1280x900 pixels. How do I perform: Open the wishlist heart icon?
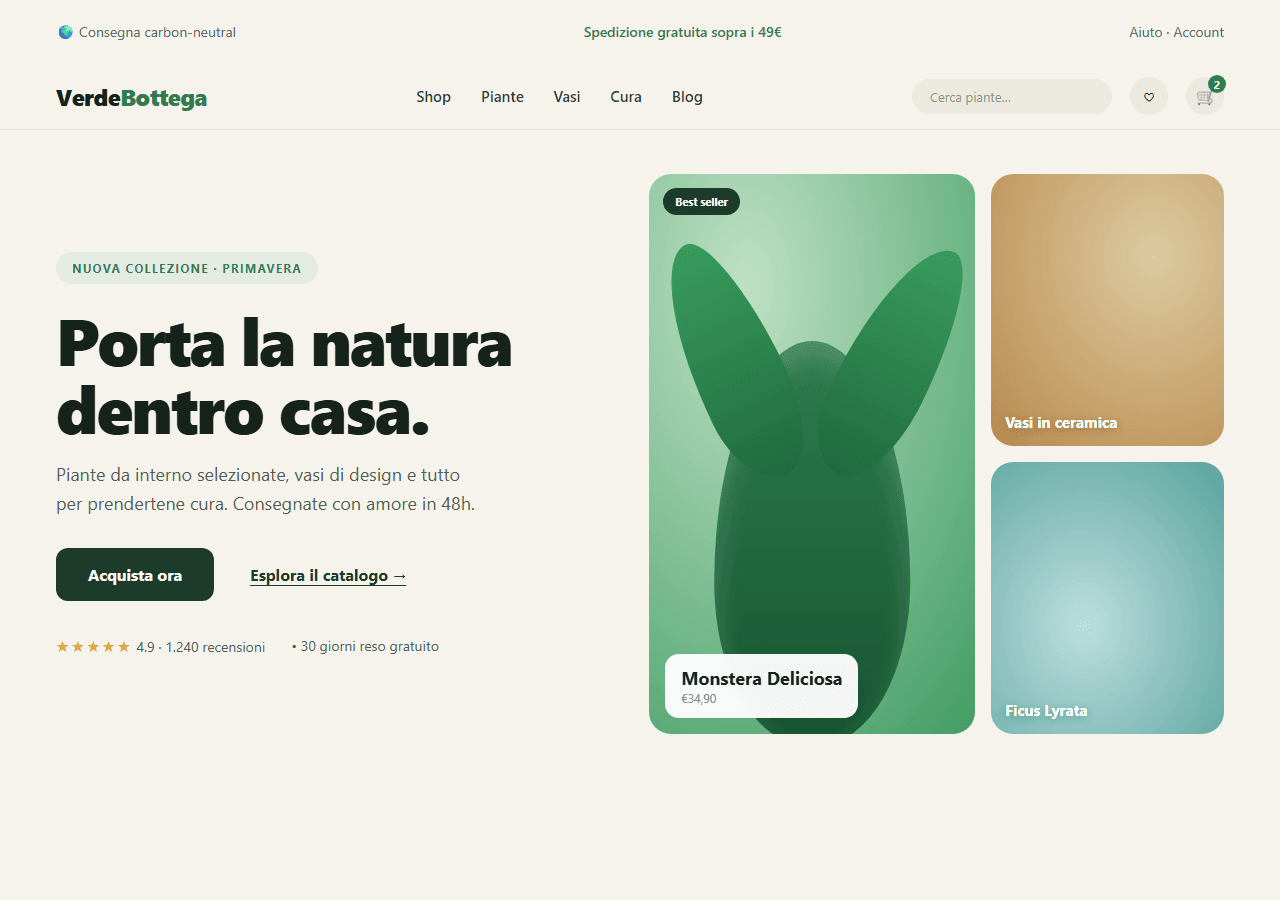pos(1149,97)
